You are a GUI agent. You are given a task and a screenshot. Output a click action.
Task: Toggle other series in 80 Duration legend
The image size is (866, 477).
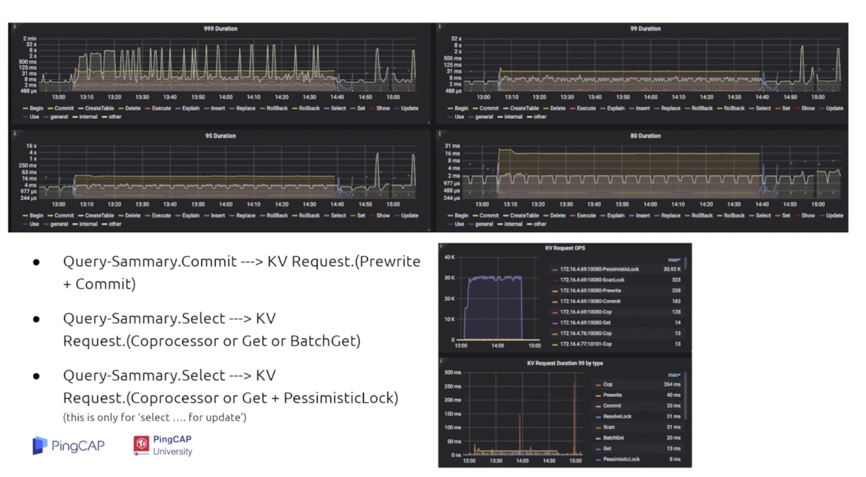(537, 224)
